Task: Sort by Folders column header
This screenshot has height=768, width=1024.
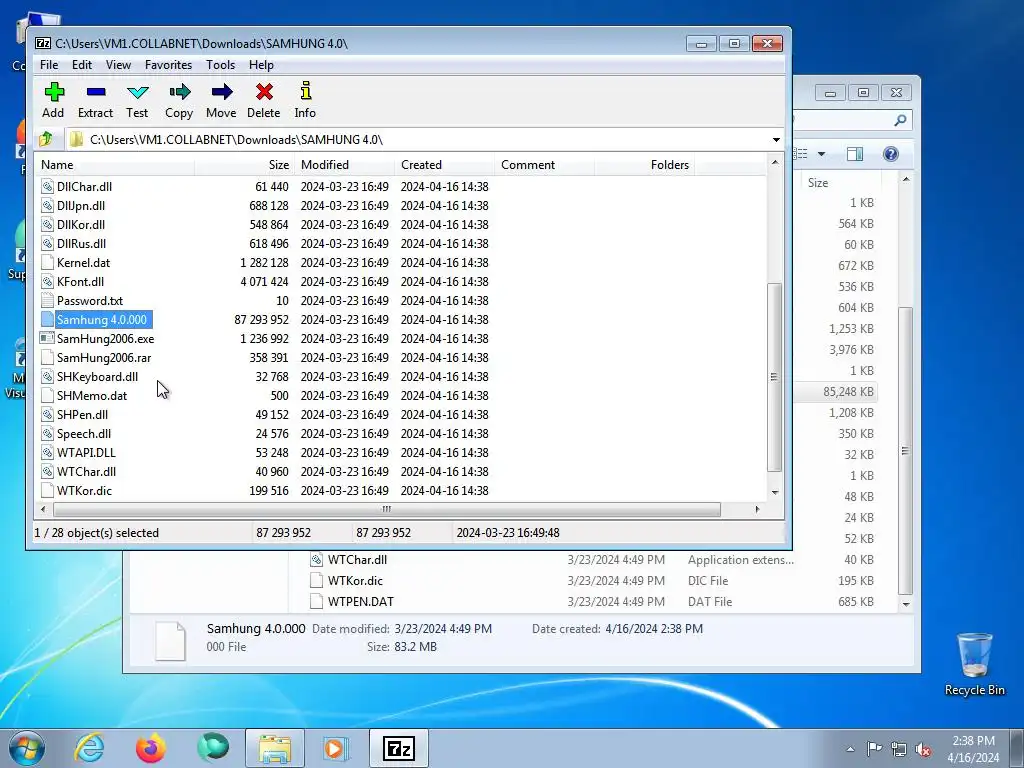Action: point(644,165)
